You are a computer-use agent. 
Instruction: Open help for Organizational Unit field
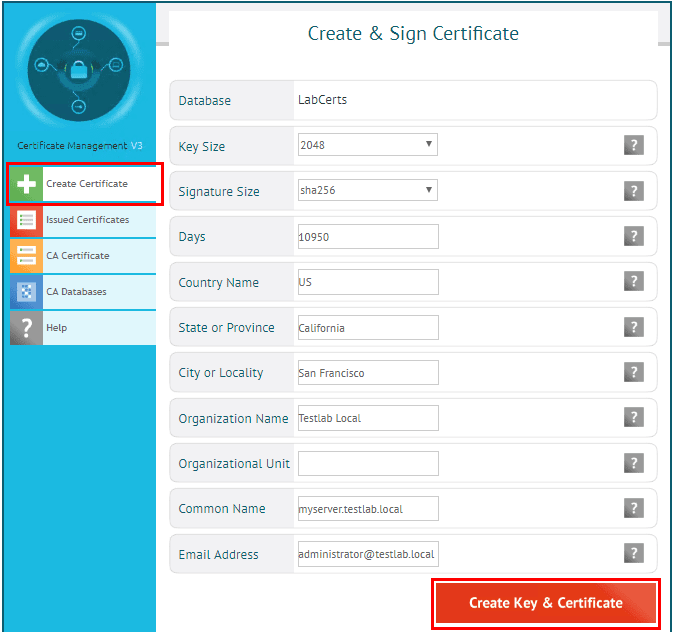[x=634, y=463]
